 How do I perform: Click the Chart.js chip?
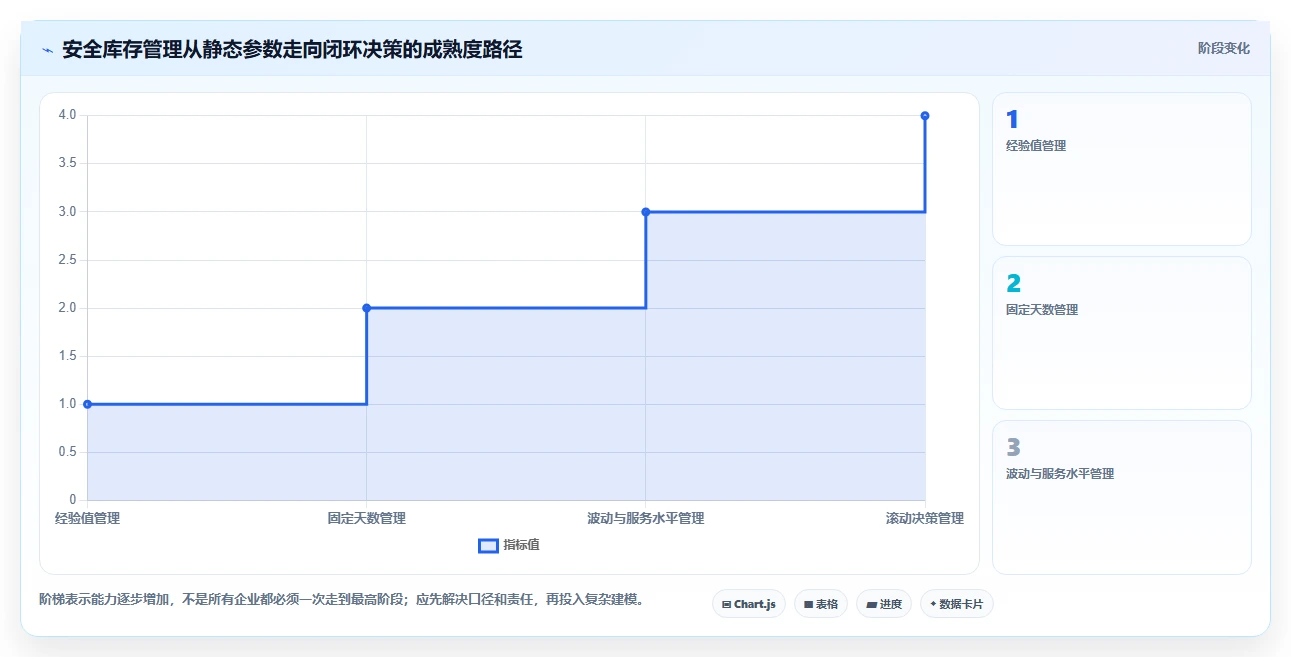click(748, 604)
